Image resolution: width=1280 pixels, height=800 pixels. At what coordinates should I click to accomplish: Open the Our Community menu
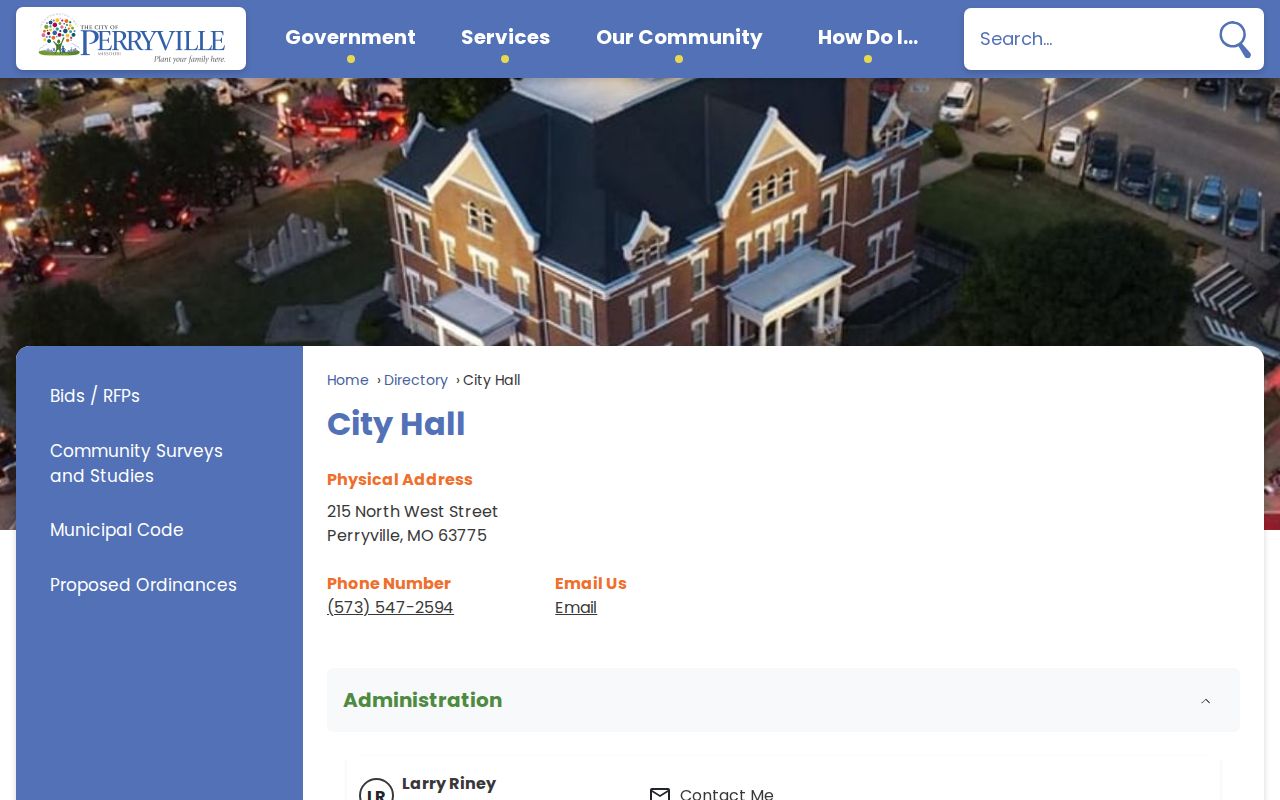click(x=679, y=38)
